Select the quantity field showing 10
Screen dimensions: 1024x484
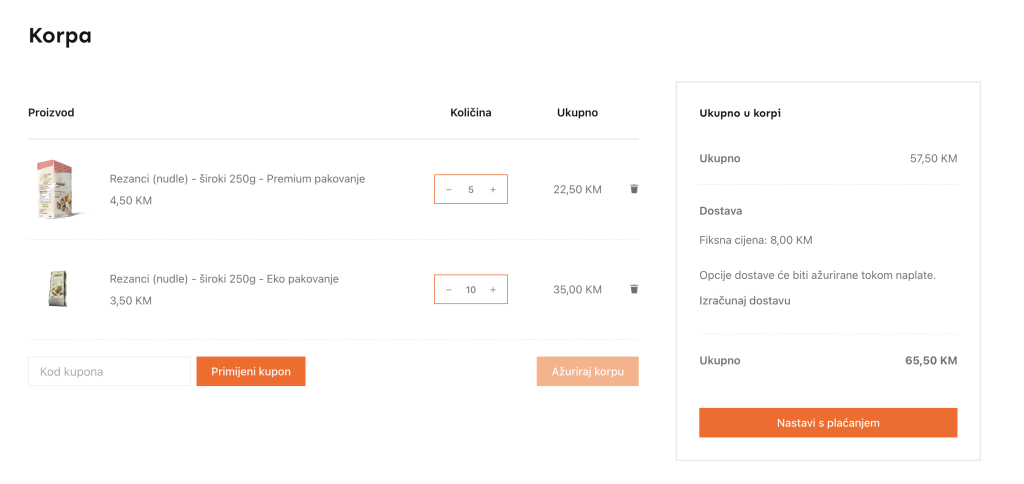[x=471, y=289]
